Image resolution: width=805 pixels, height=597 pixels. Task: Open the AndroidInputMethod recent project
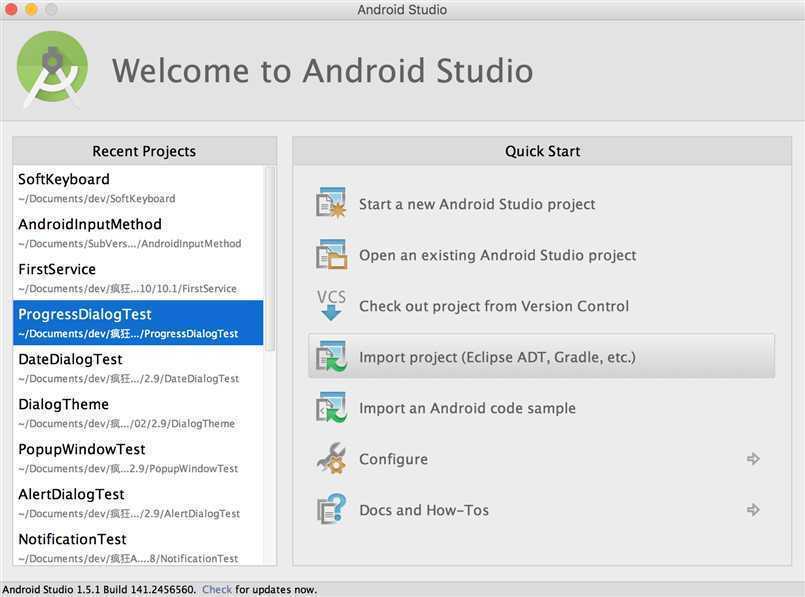coord(139,233)
